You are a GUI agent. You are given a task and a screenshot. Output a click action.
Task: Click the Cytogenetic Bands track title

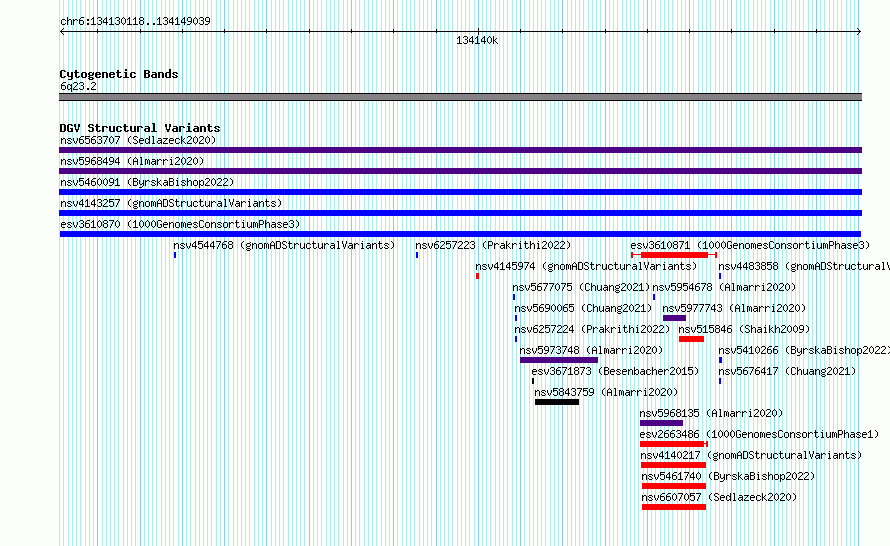coord(119,74)
